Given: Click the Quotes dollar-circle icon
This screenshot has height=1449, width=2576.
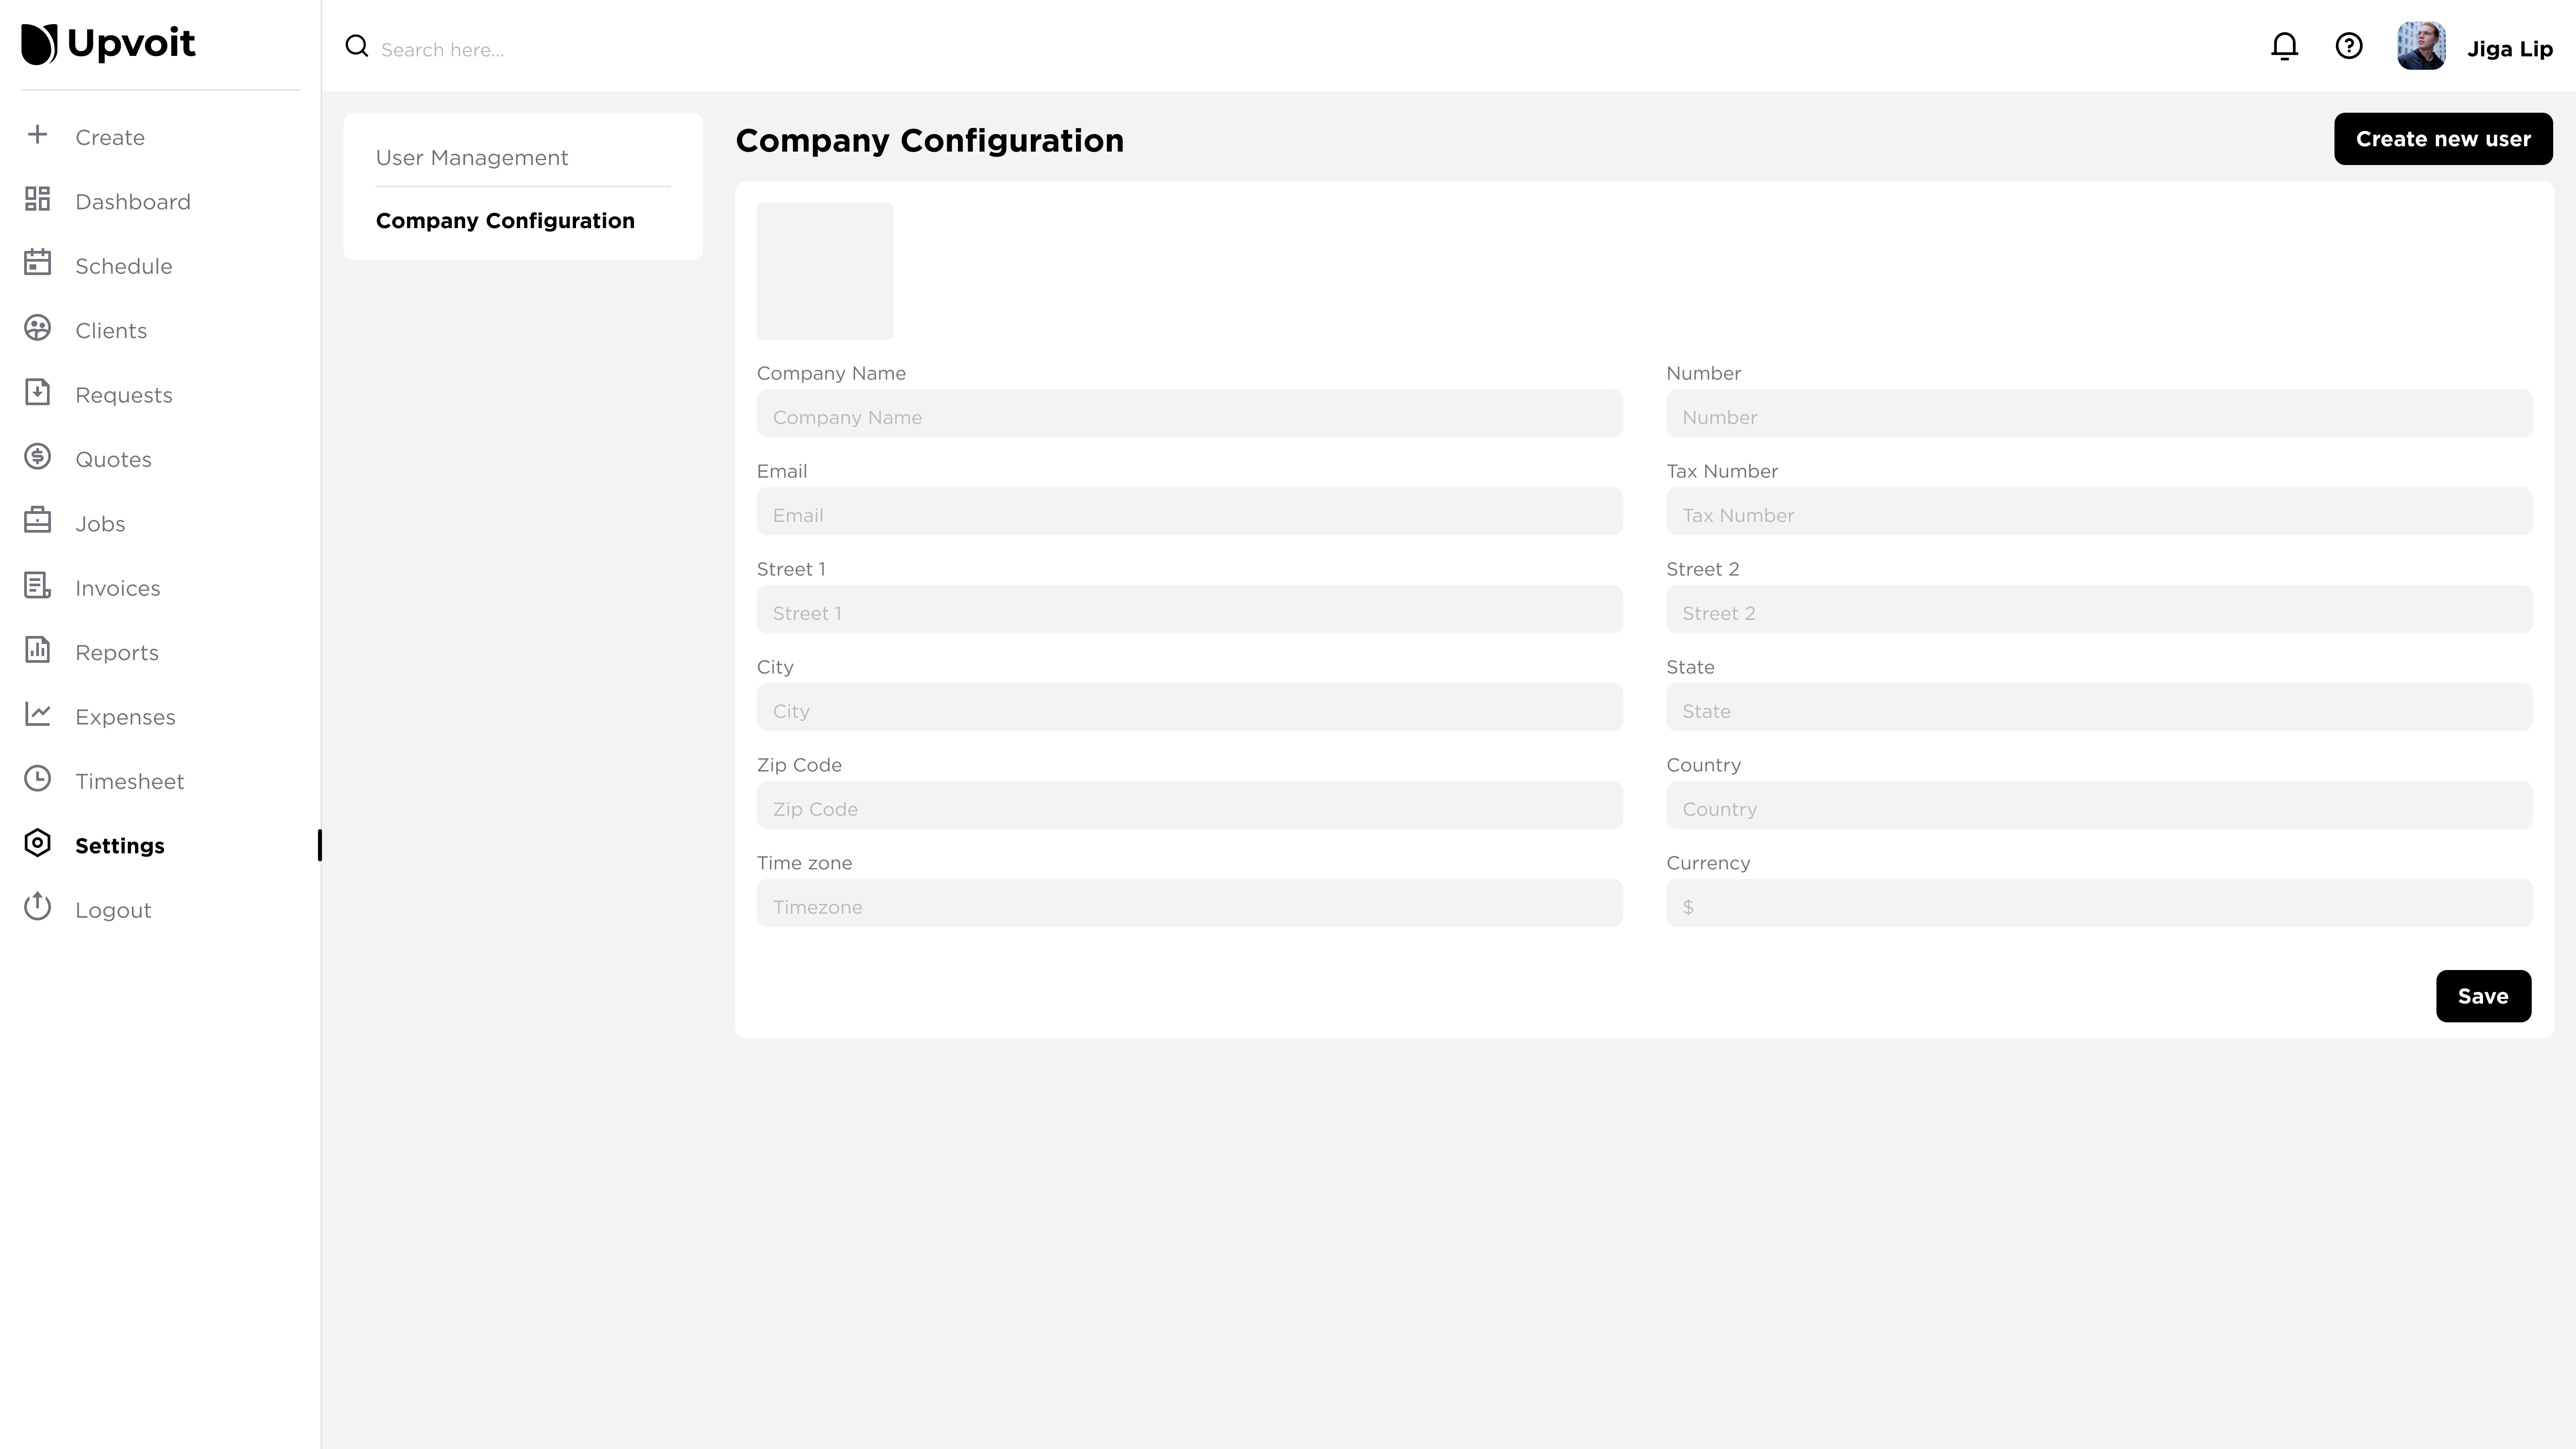Looking at the screenshot, I should (x=37, y=457).
